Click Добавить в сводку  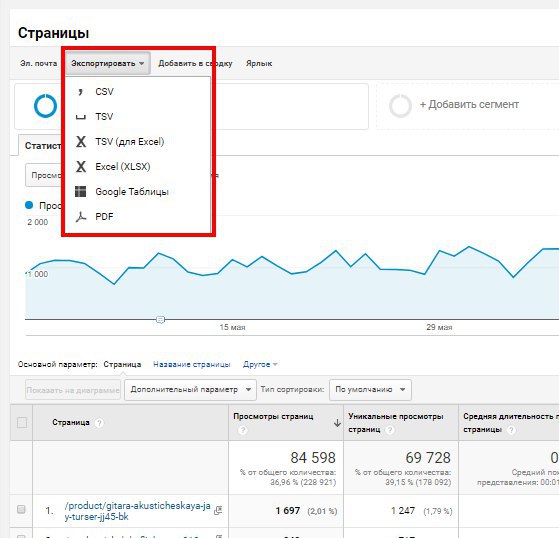point(195,63)
